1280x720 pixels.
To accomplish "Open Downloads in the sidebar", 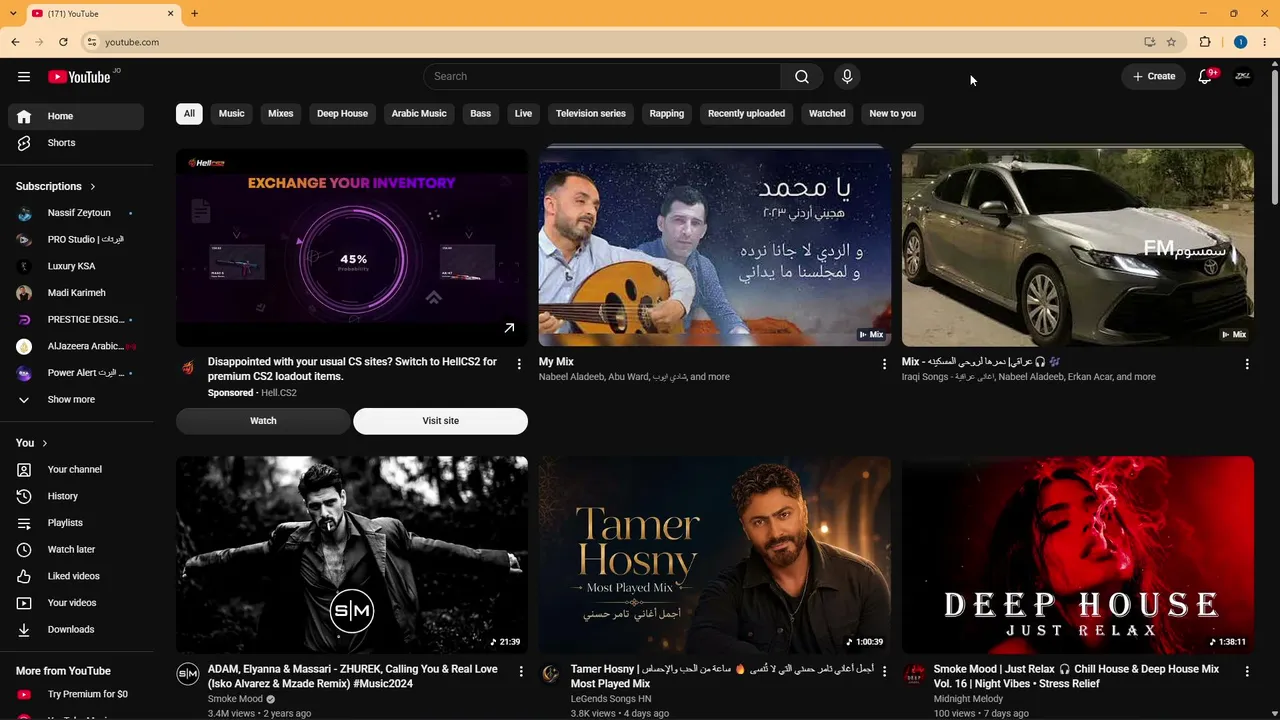I will click(x=76, y=629).
